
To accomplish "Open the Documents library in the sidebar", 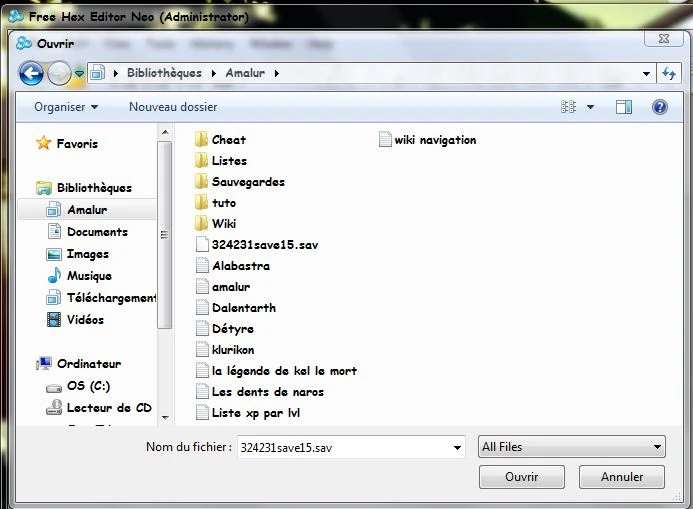I will click(x=88, y=232).
